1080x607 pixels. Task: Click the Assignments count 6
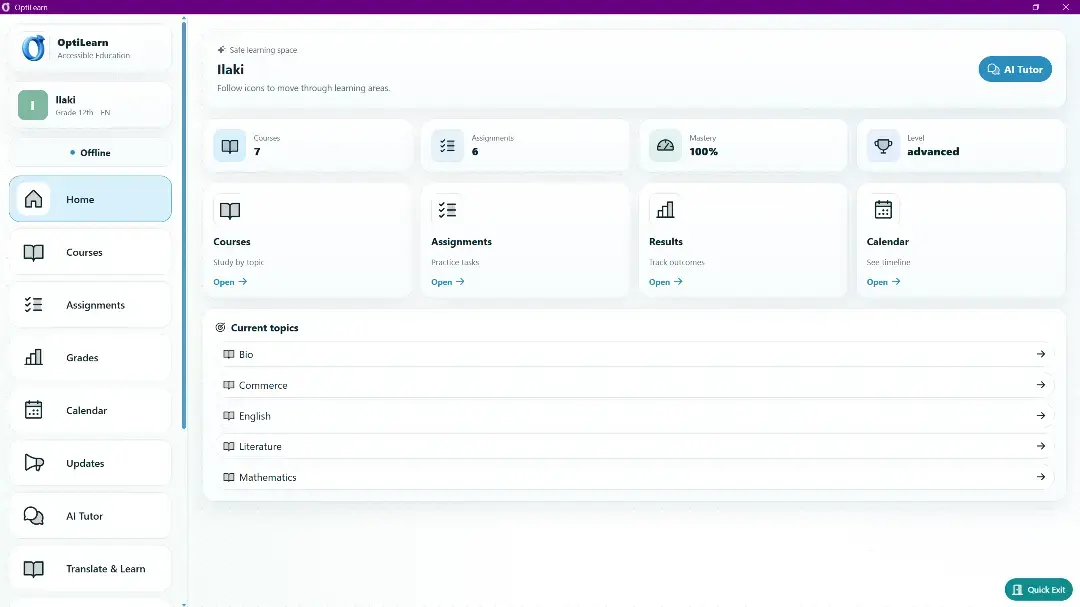pos(475,152)
